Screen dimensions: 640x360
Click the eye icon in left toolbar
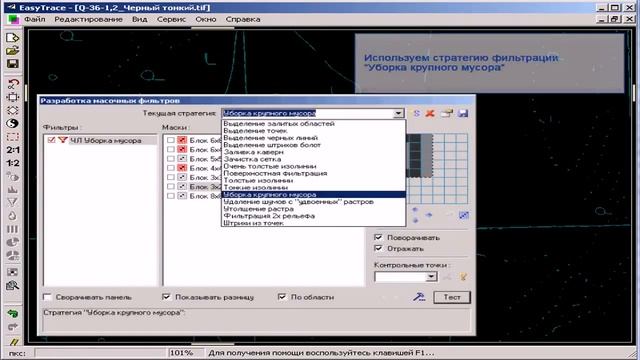point(13,177)
